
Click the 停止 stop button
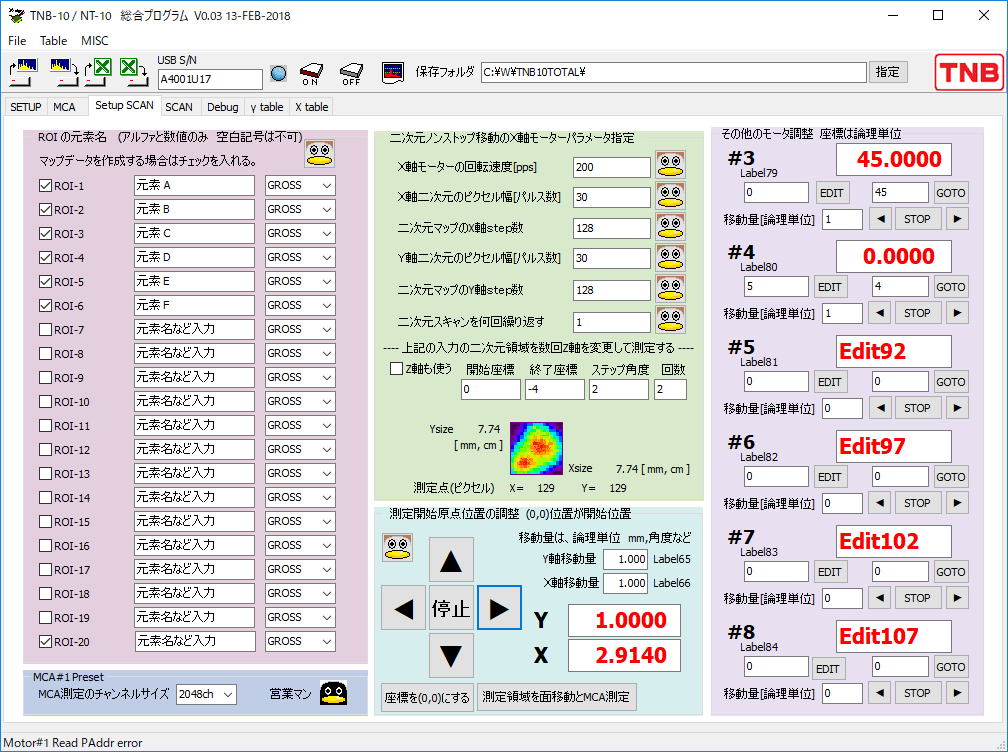(x=451, y=608)
